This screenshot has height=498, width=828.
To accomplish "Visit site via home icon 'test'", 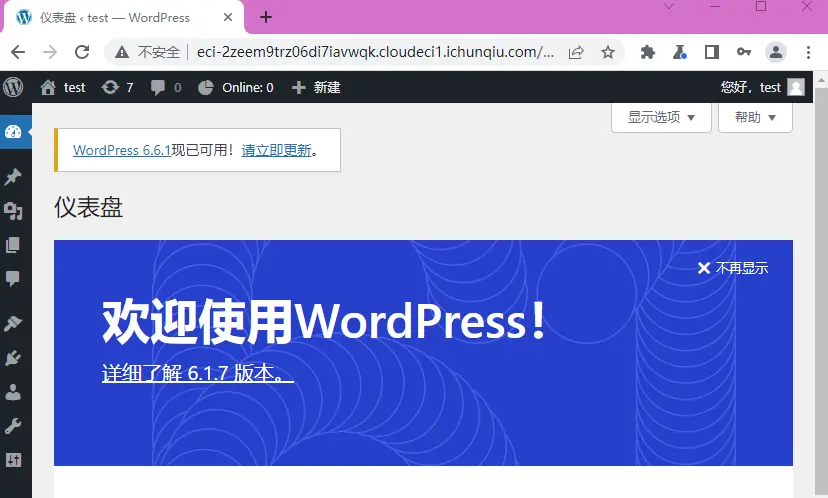I will coord(63,87).
